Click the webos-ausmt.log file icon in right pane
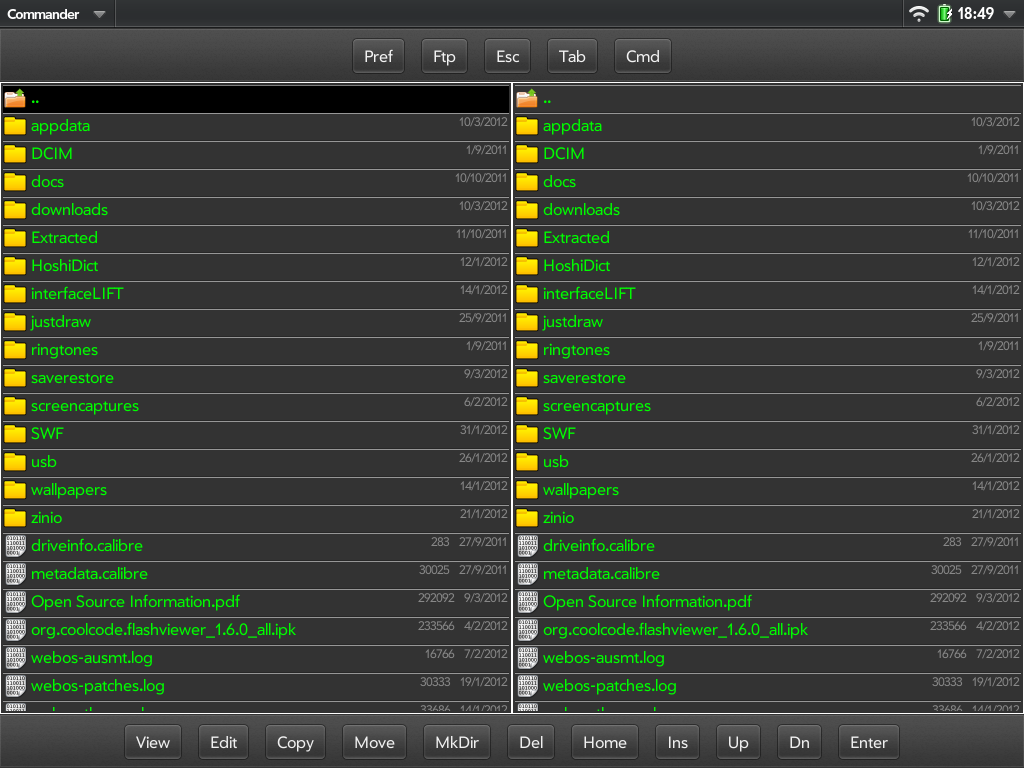 tap(527, 658)
